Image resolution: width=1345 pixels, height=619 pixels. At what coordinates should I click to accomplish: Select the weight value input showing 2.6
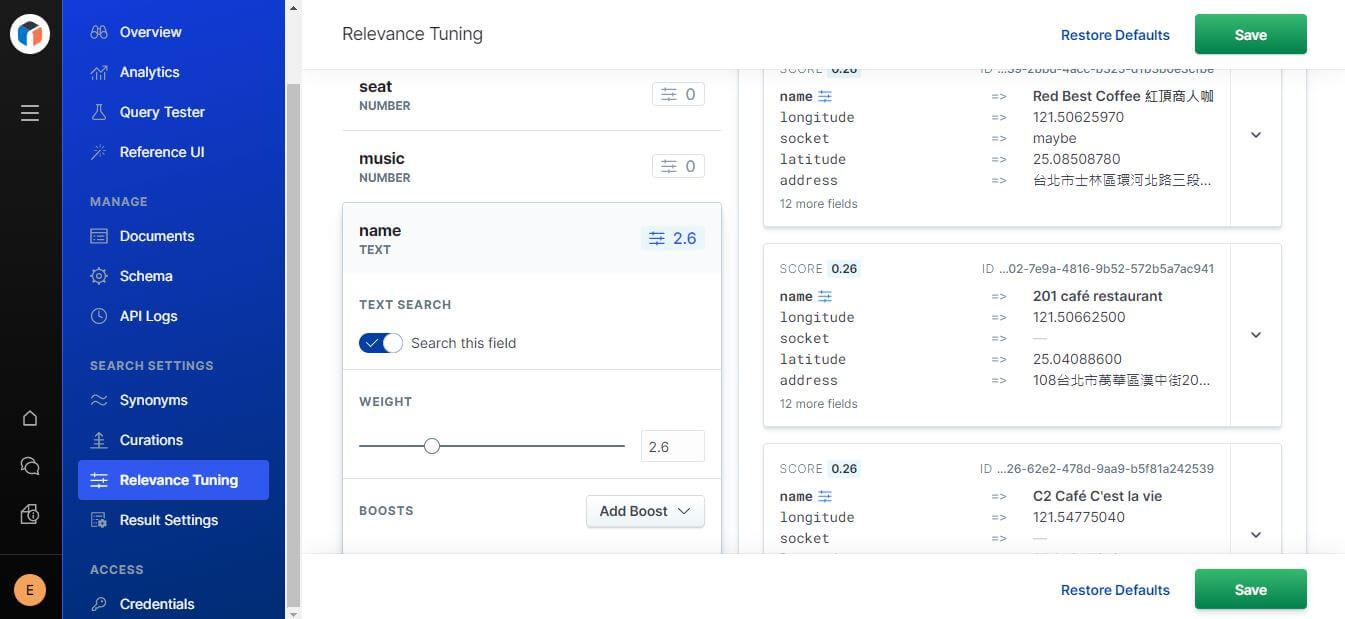click(x=672, y=446)
